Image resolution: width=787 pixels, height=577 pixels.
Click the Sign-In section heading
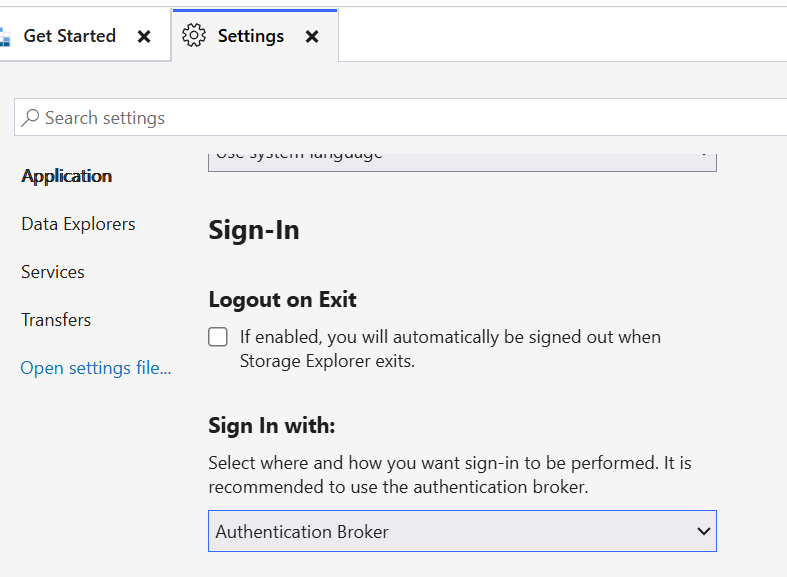click(254, 231)
